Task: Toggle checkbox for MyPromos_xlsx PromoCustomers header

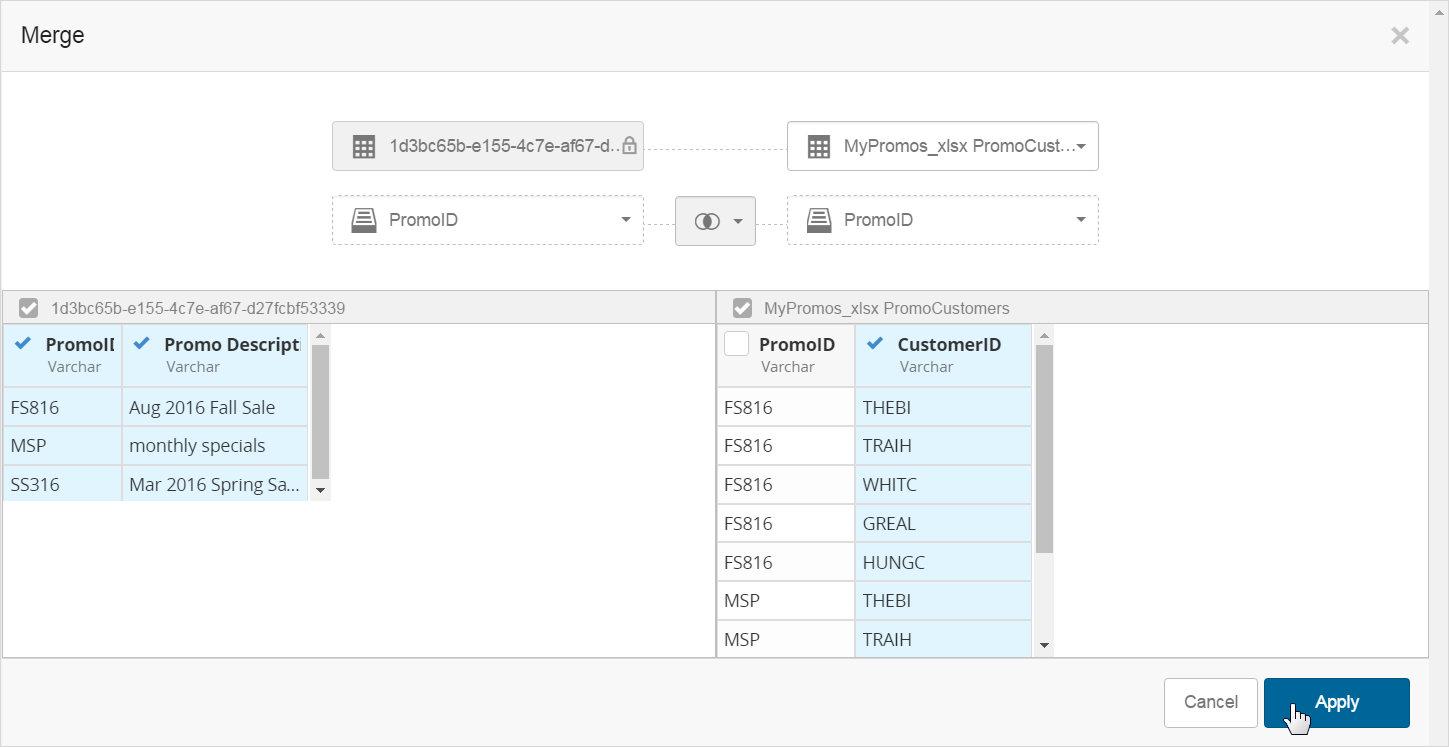Action: [x=742, y=308]
